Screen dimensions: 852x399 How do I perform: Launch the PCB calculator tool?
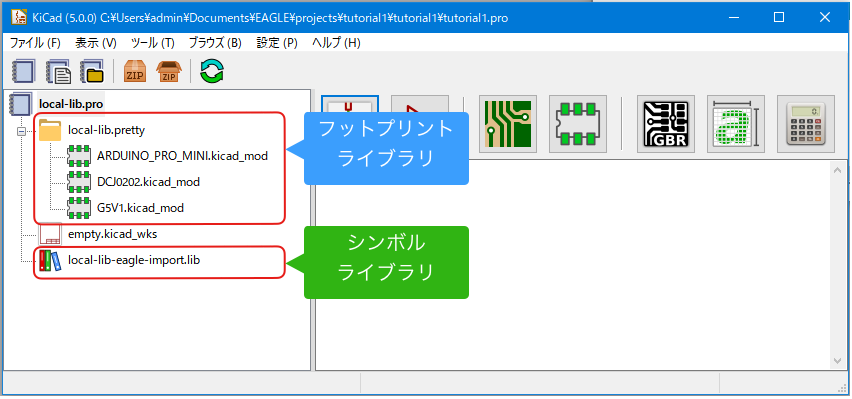[806, 124]
